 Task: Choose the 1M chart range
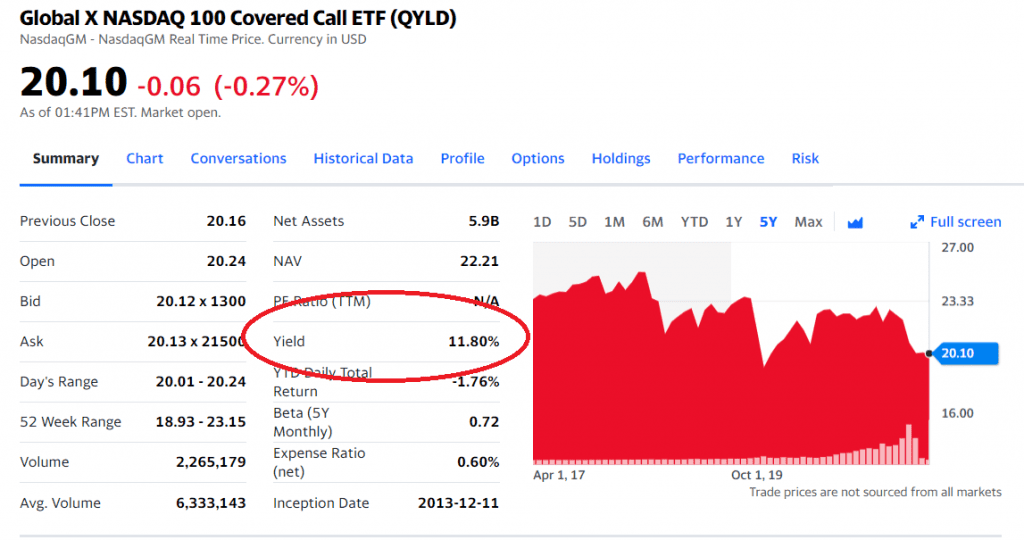point(614,222)
